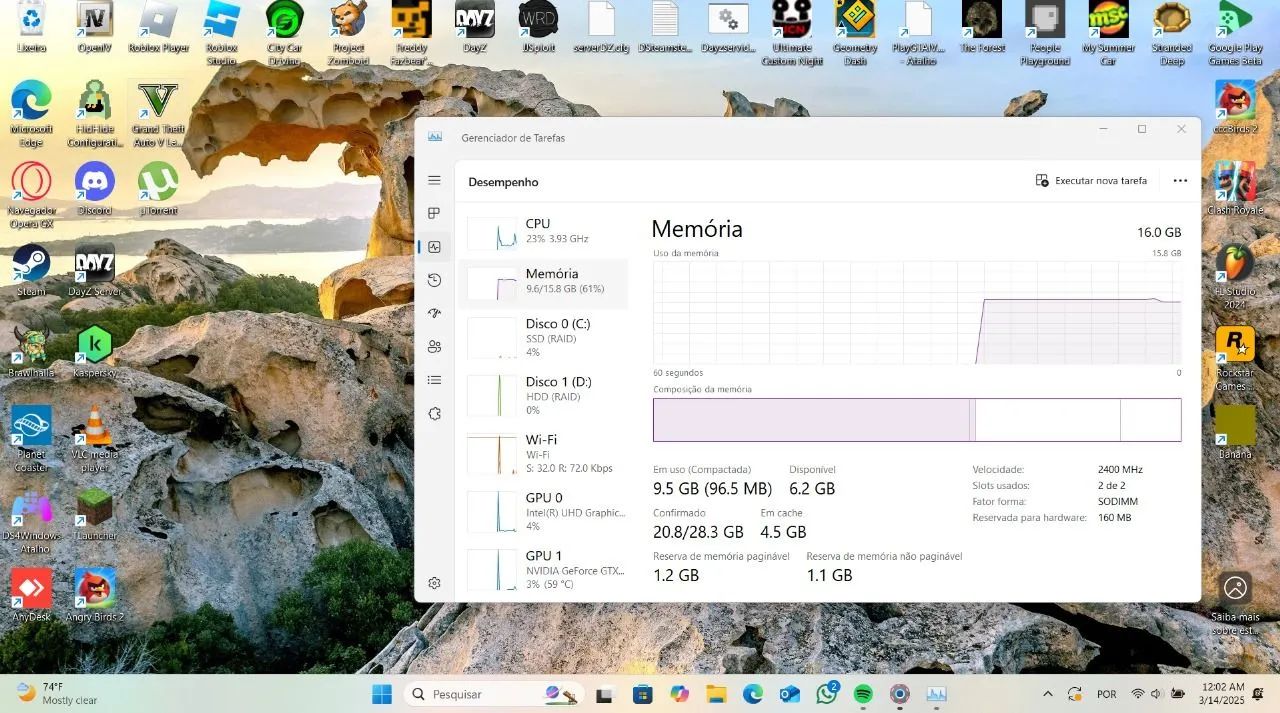The width and height of the screenshot is (1280, 713).
Task: Select GPU 1 NVIDIA GeForce item
Action: (543, 569)
